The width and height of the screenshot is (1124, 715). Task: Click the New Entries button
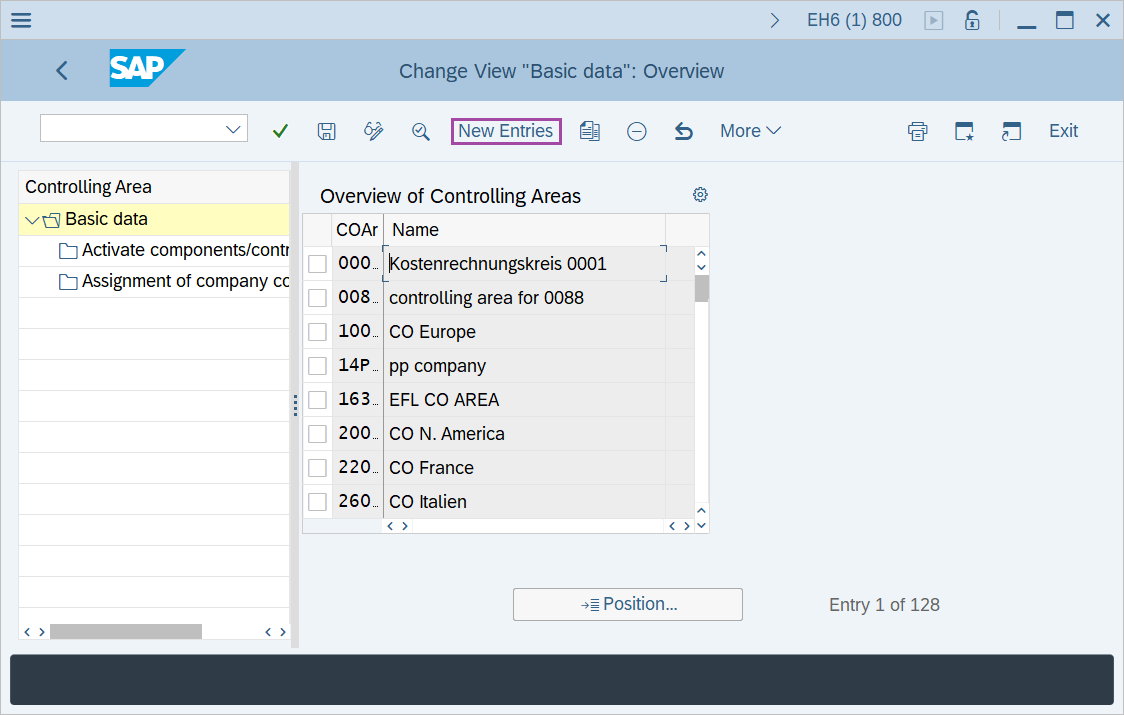[x=506, y=131]
